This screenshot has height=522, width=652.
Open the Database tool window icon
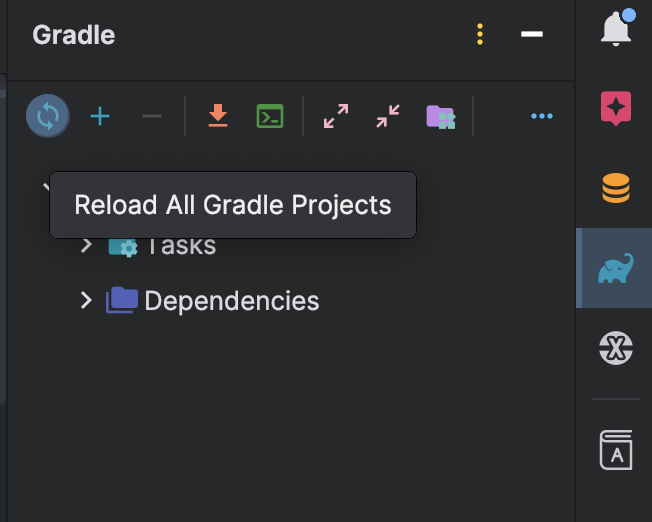click(616, 188)
